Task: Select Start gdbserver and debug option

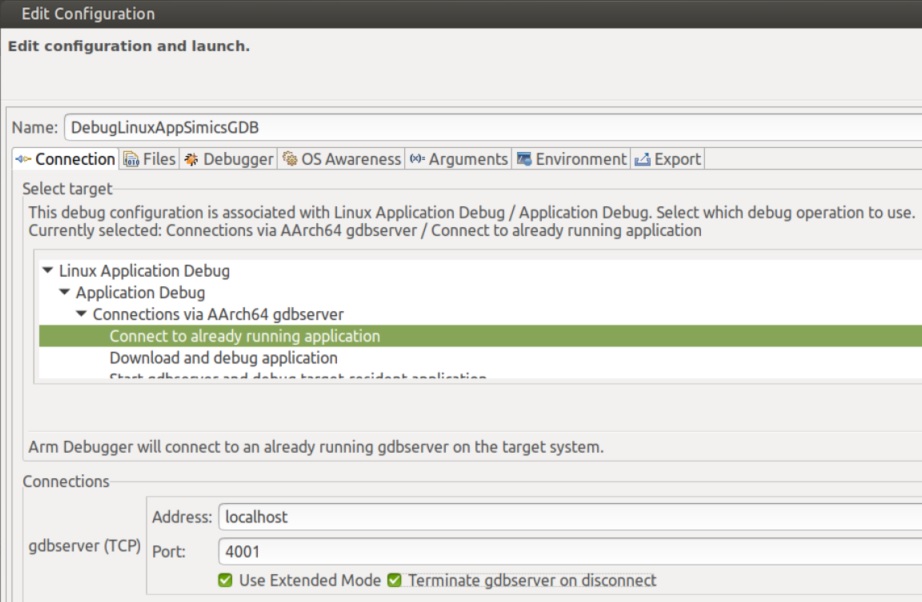Action: pos(297,378)
